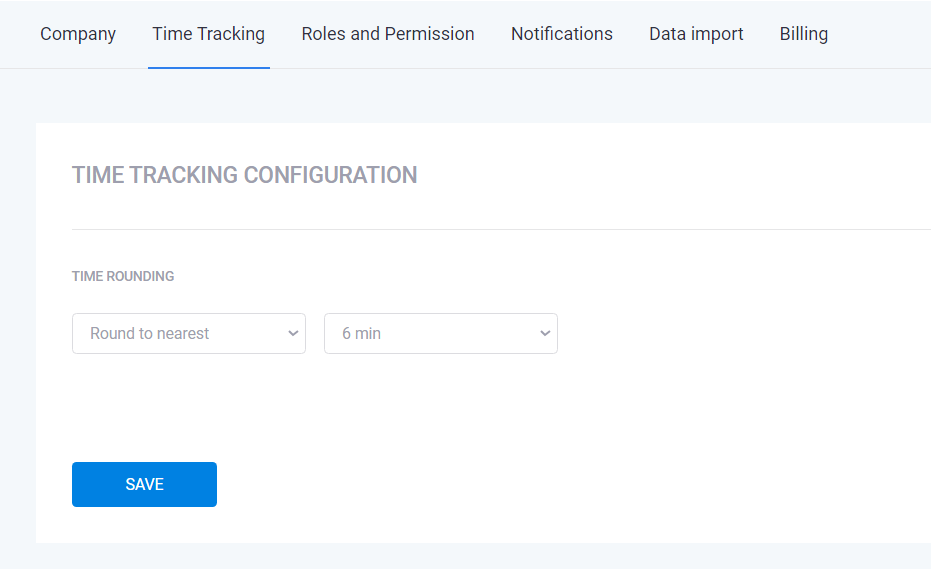The width and height of the screenshot is (931, 569).
Task: Select the Data import tab
Action: (x=696, y=34)
